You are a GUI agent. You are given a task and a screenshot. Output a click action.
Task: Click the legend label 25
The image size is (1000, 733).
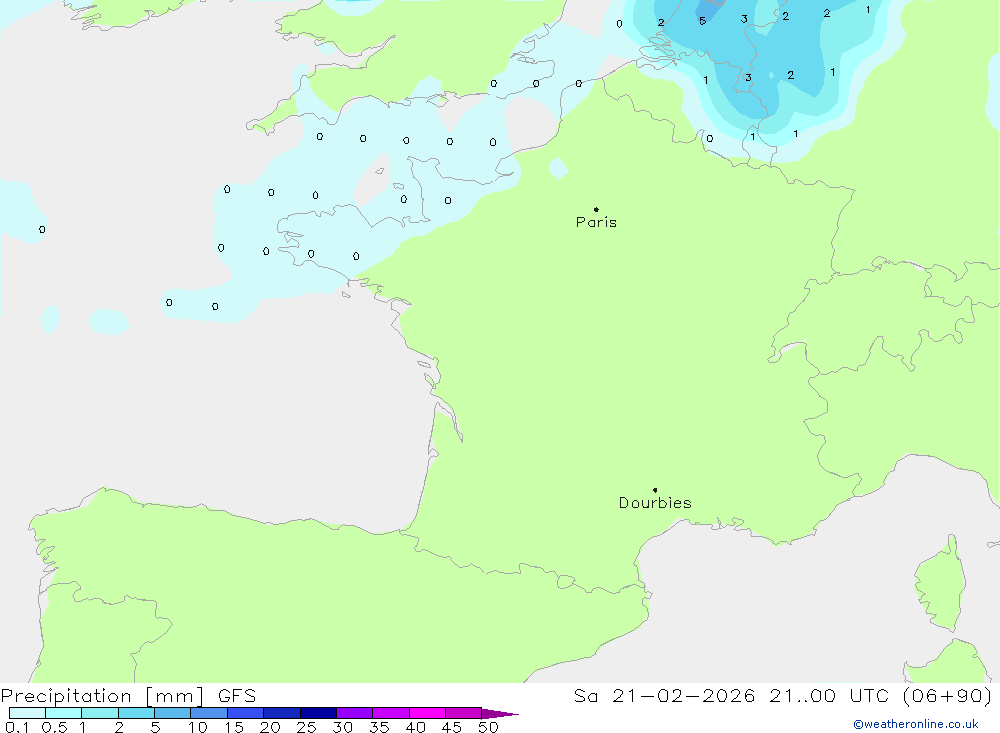[306, 727]
